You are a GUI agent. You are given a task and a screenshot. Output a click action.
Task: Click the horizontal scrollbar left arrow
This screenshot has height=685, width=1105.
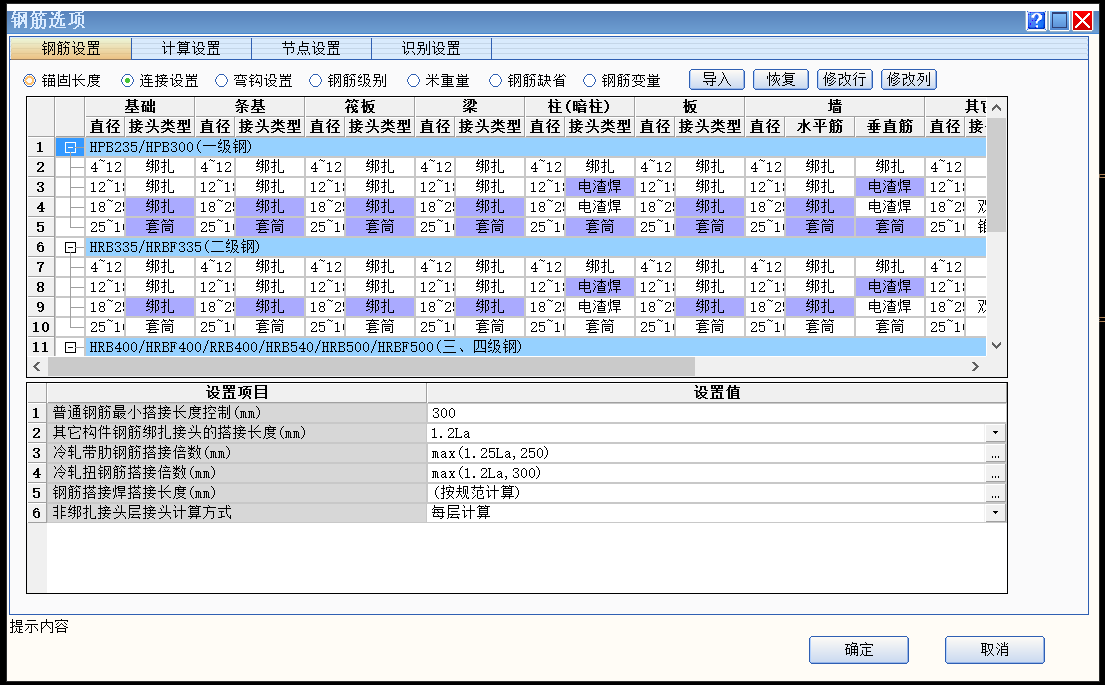[37, 366]
